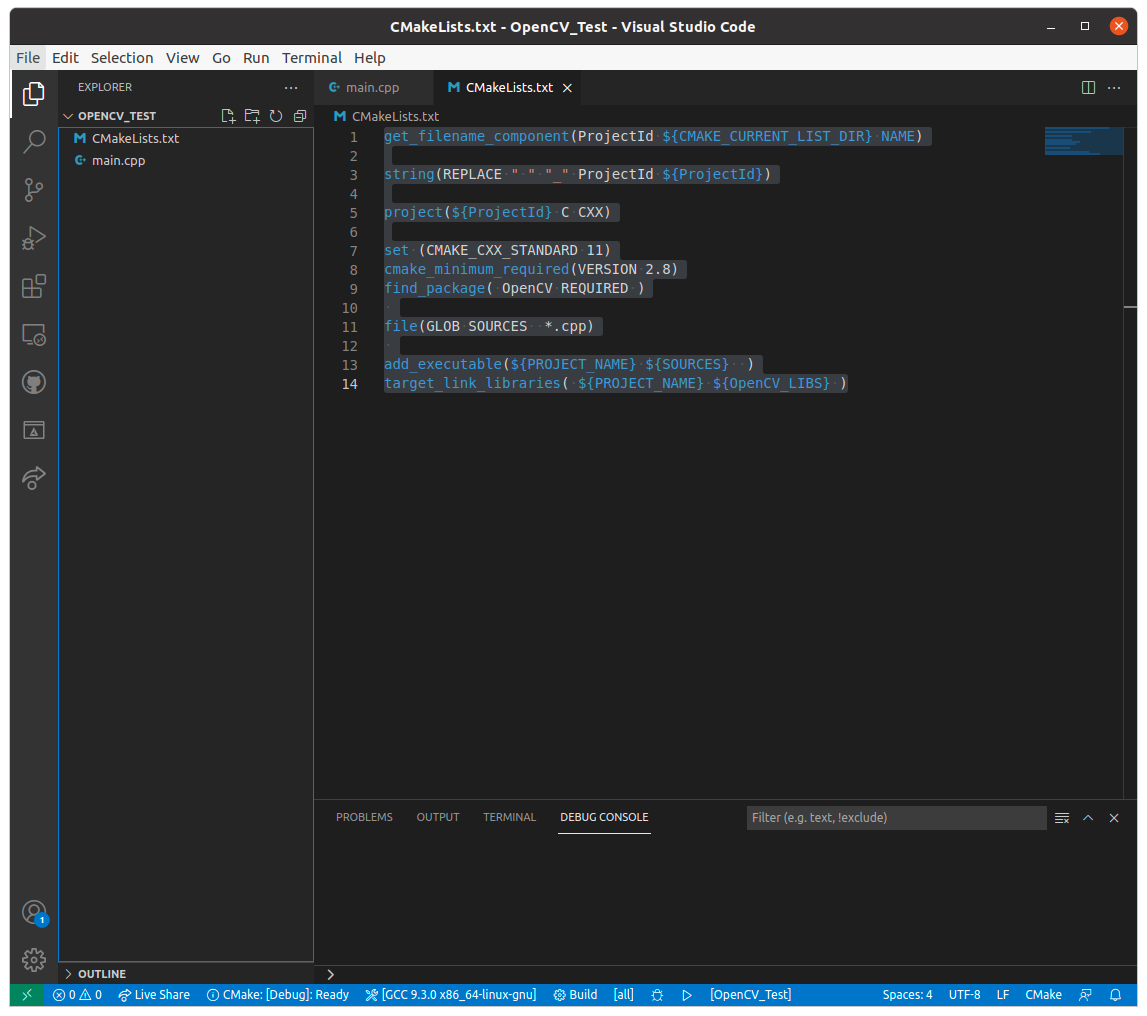Close the CMakeLists.txt tab

[x=567, y=88]
